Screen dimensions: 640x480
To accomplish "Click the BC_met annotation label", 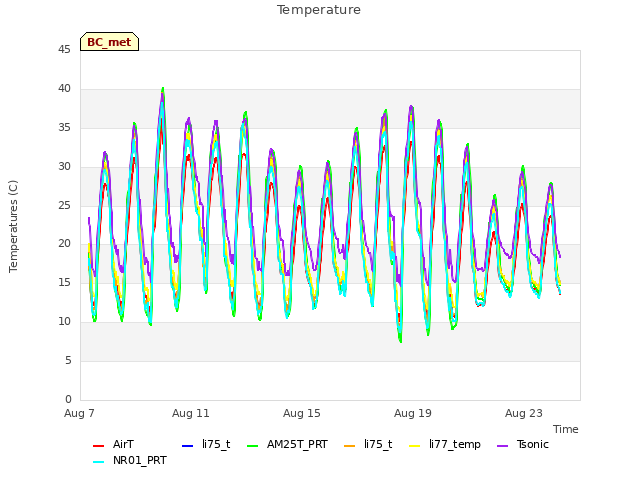I will [109, 42].
